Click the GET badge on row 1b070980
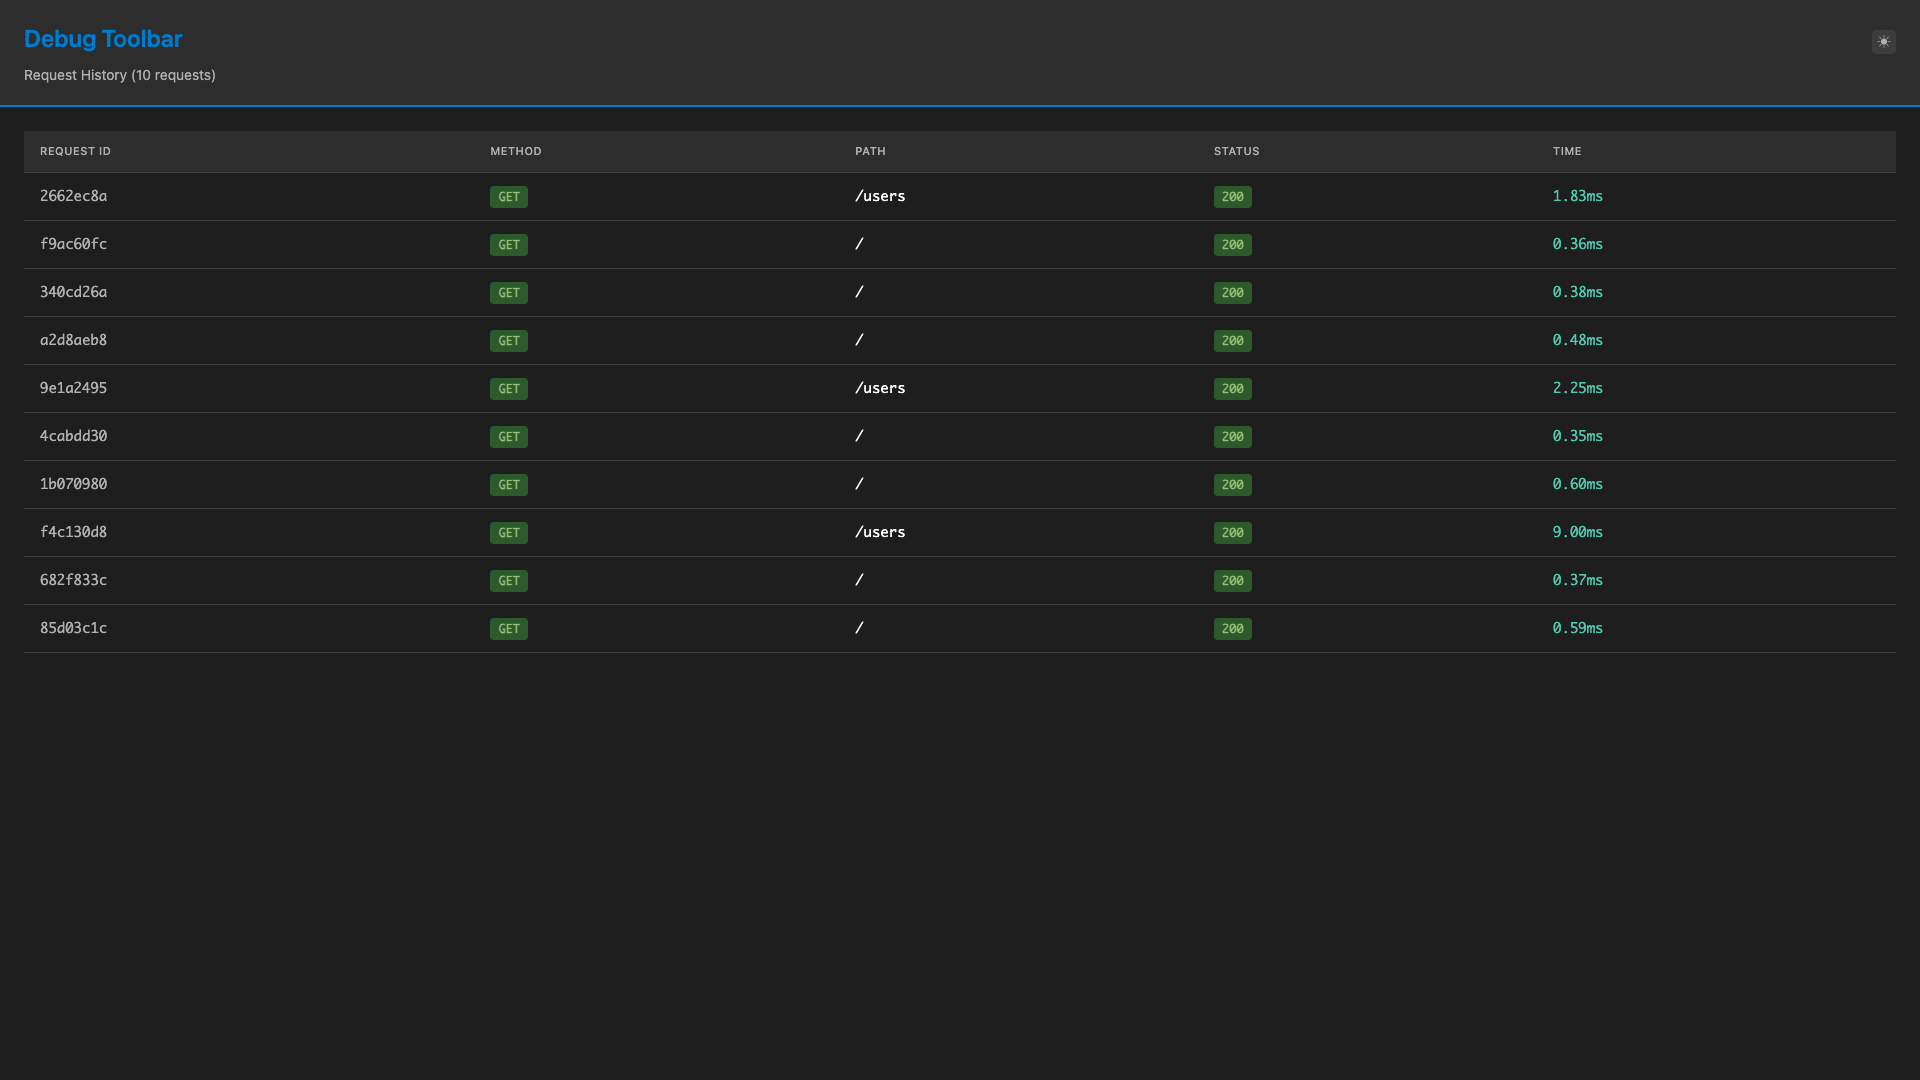 coord(508,485)
